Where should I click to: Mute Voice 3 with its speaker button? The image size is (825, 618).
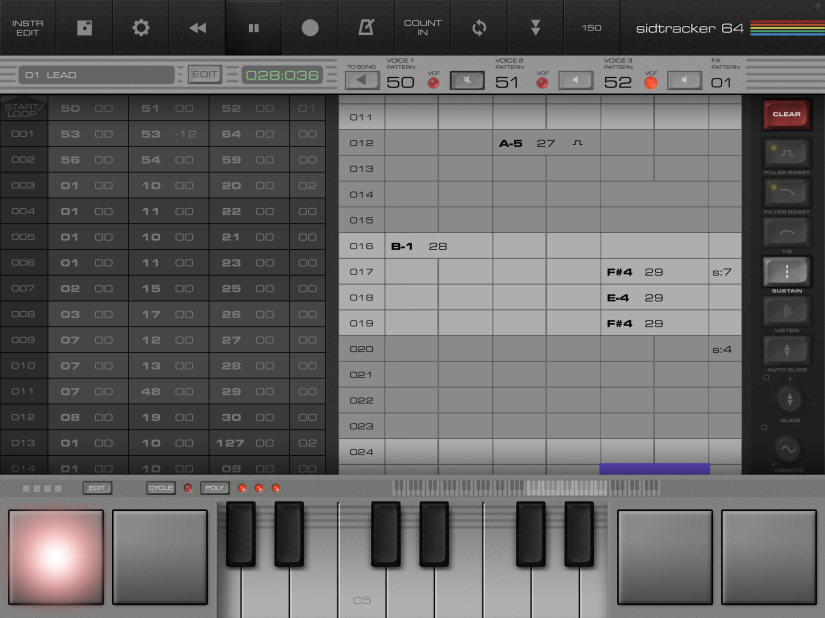coord(684,80)
